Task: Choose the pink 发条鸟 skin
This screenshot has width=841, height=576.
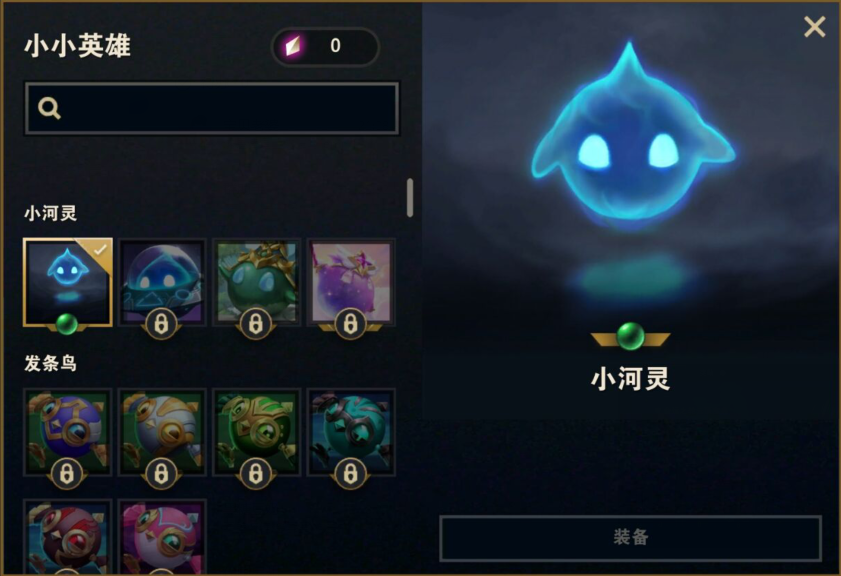Action: pyautogui.click(x=162, y=537)
